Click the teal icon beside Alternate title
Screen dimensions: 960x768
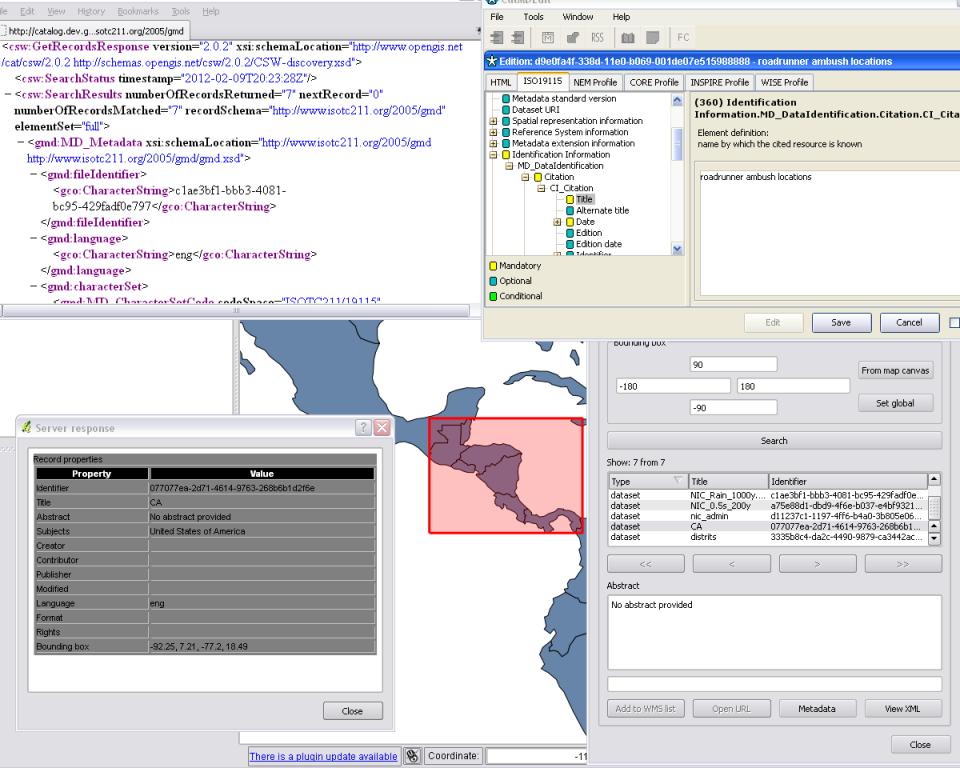point(569,211)
